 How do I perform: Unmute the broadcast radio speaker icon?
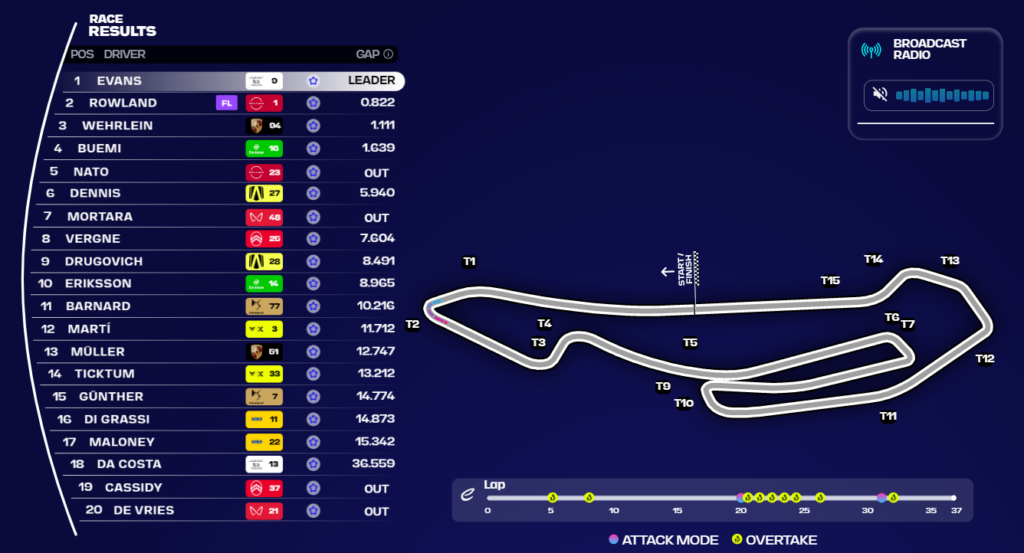pos(880,95)
